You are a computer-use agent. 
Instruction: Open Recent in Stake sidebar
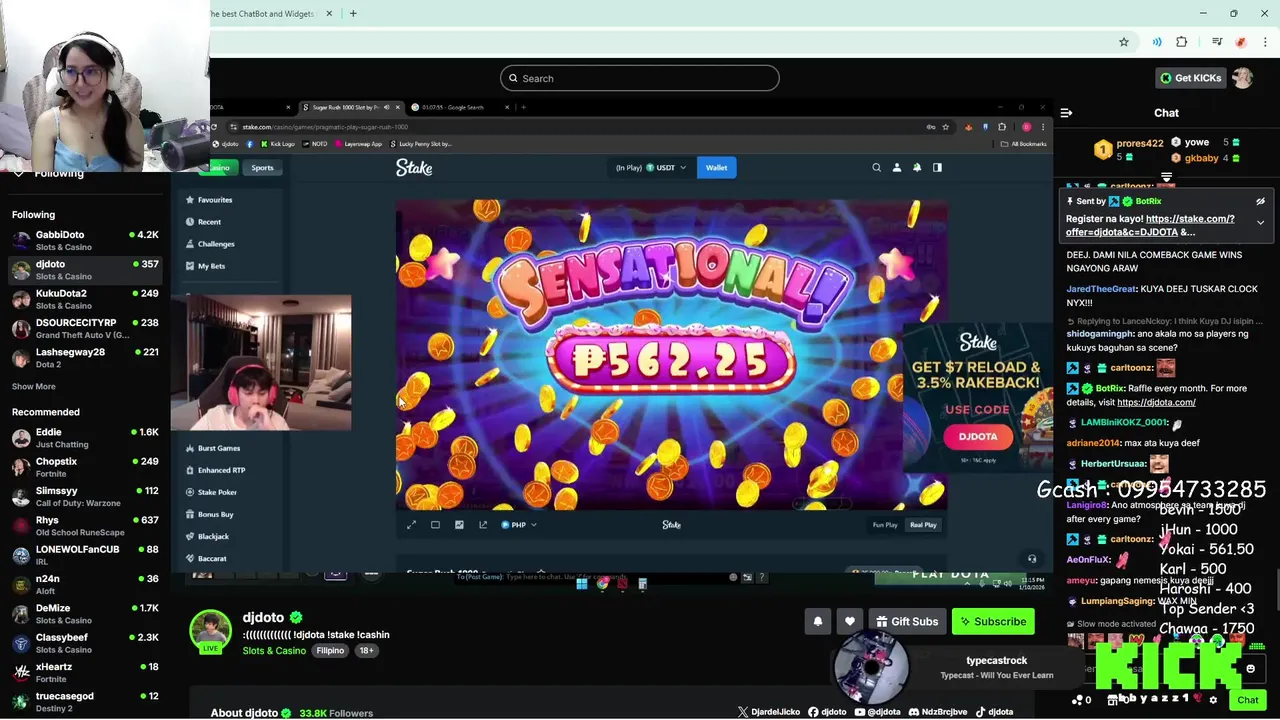(x=203, y=222)
